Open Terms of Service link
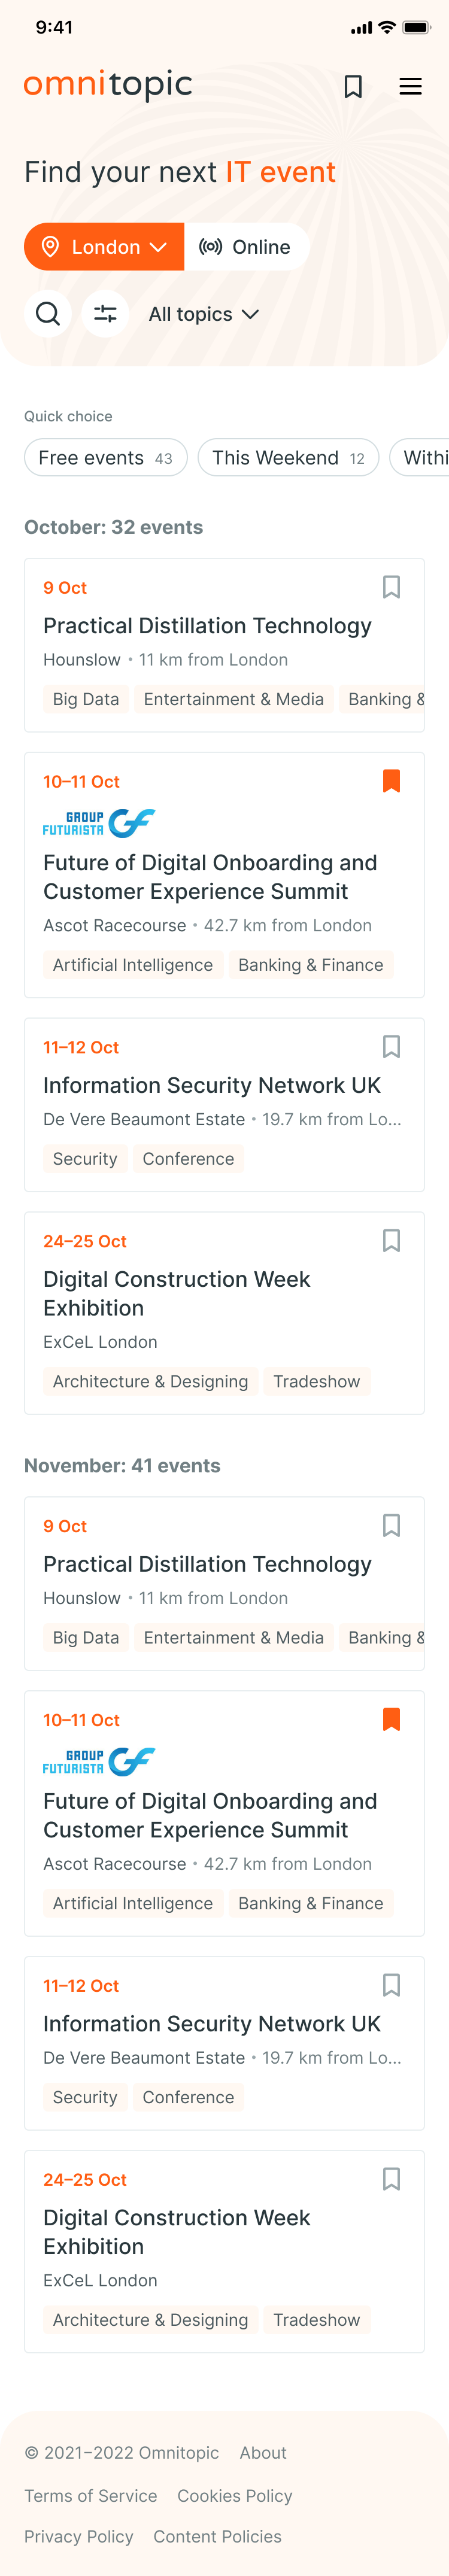The image size is (449, 2576). pyautogui.click(x=91, y=2496)
